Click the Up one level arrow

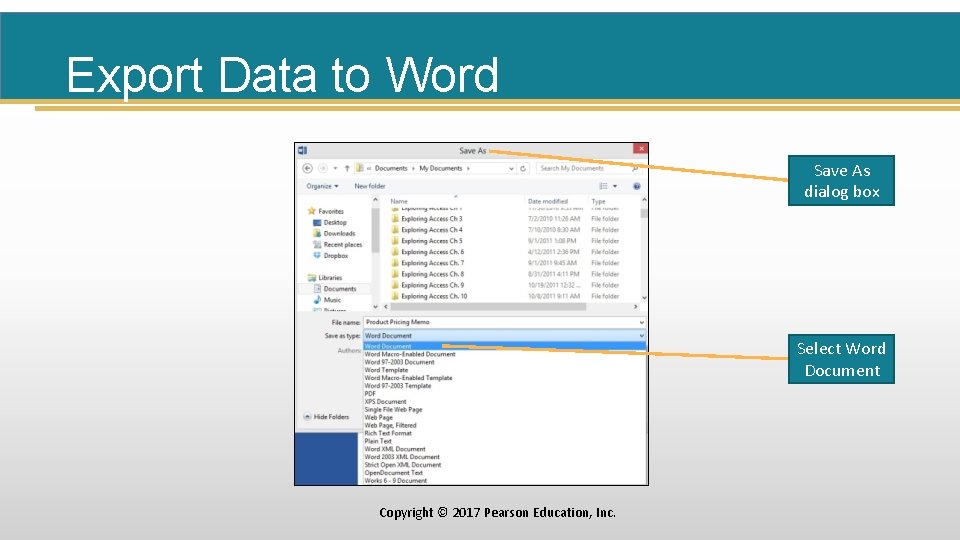347,168
